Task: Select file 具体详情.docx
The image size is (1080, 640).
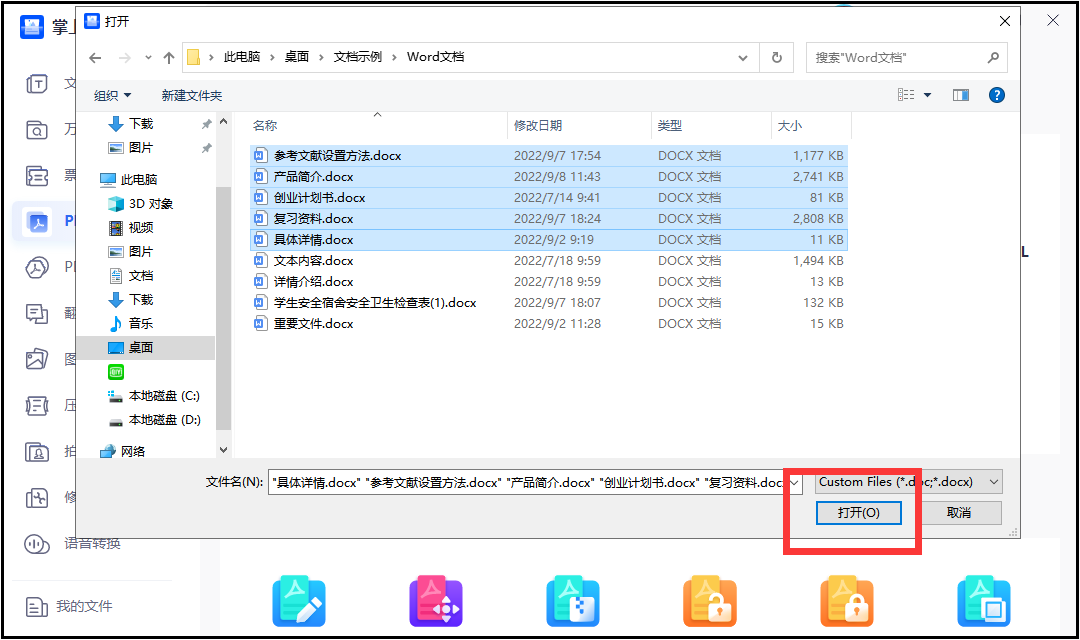Action: click(x=548, y=240)
